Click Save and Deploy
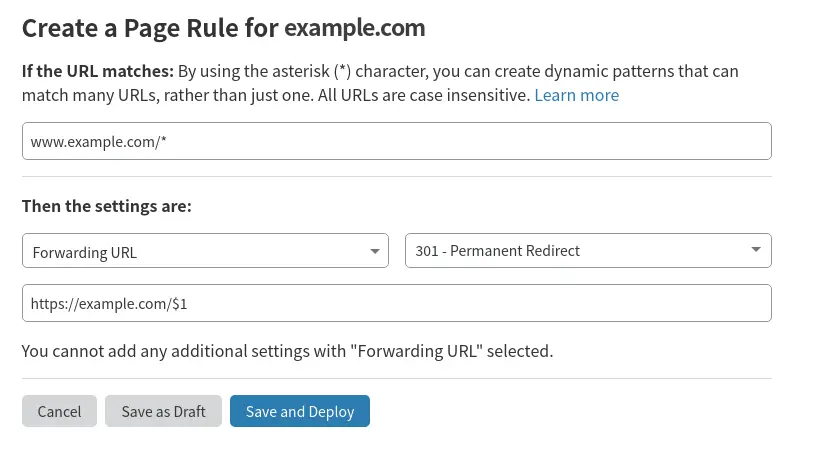This screenshot has height=453, width=823. [300, 411]
